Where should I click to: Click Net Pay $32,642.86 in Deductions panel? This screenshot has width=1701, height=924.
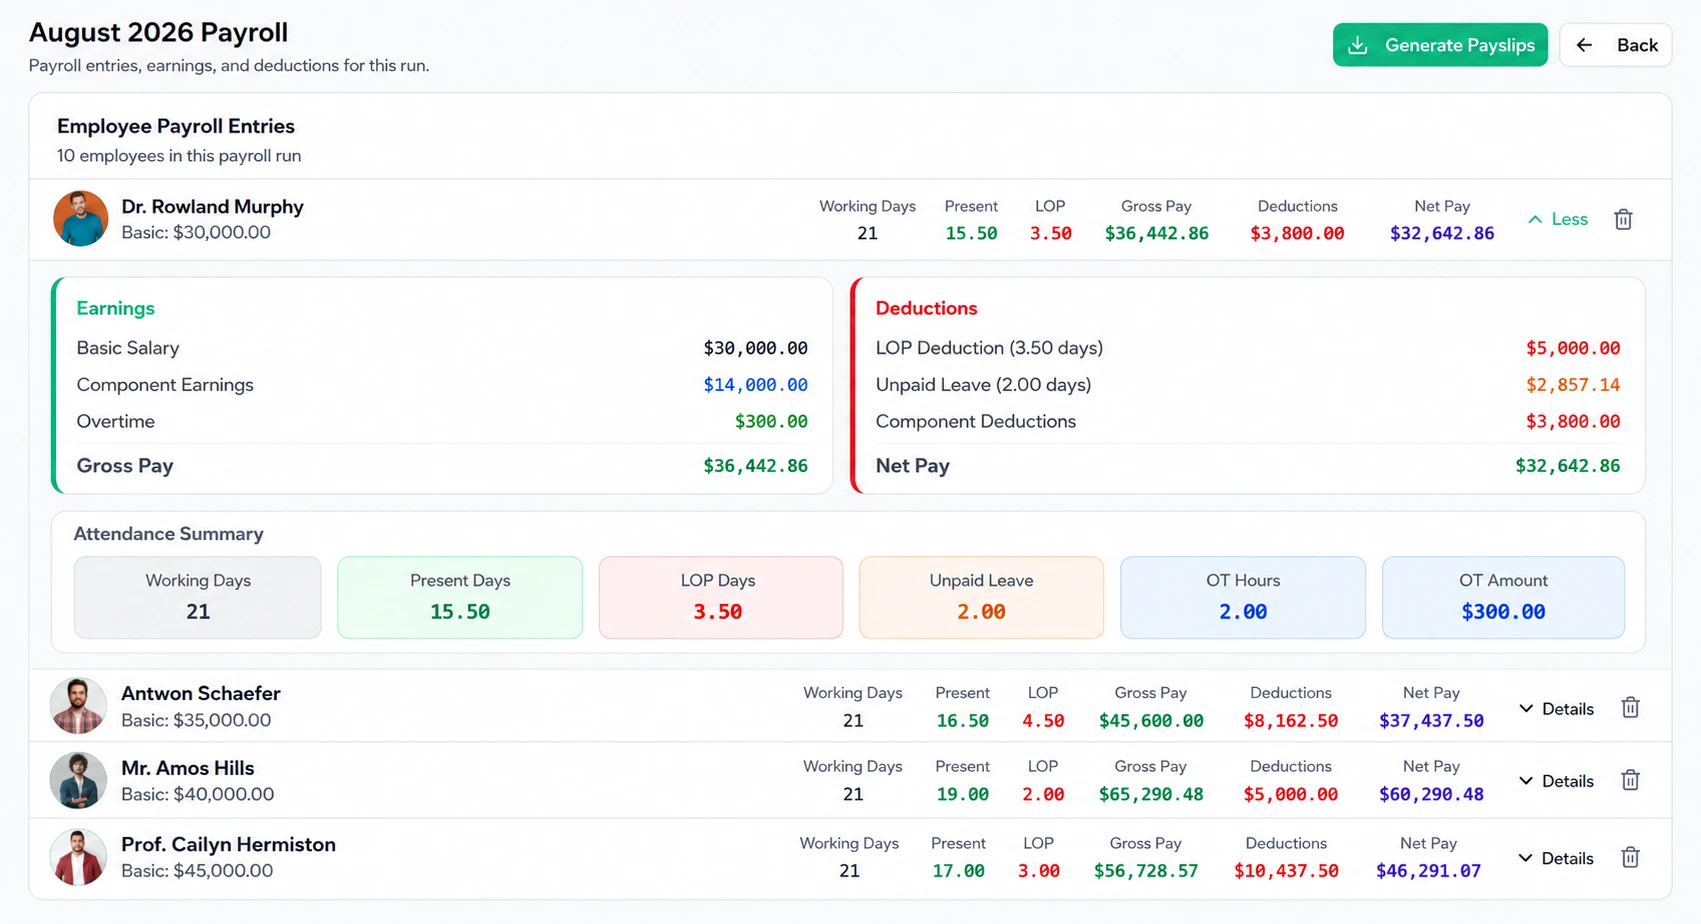coord(1567,466)
